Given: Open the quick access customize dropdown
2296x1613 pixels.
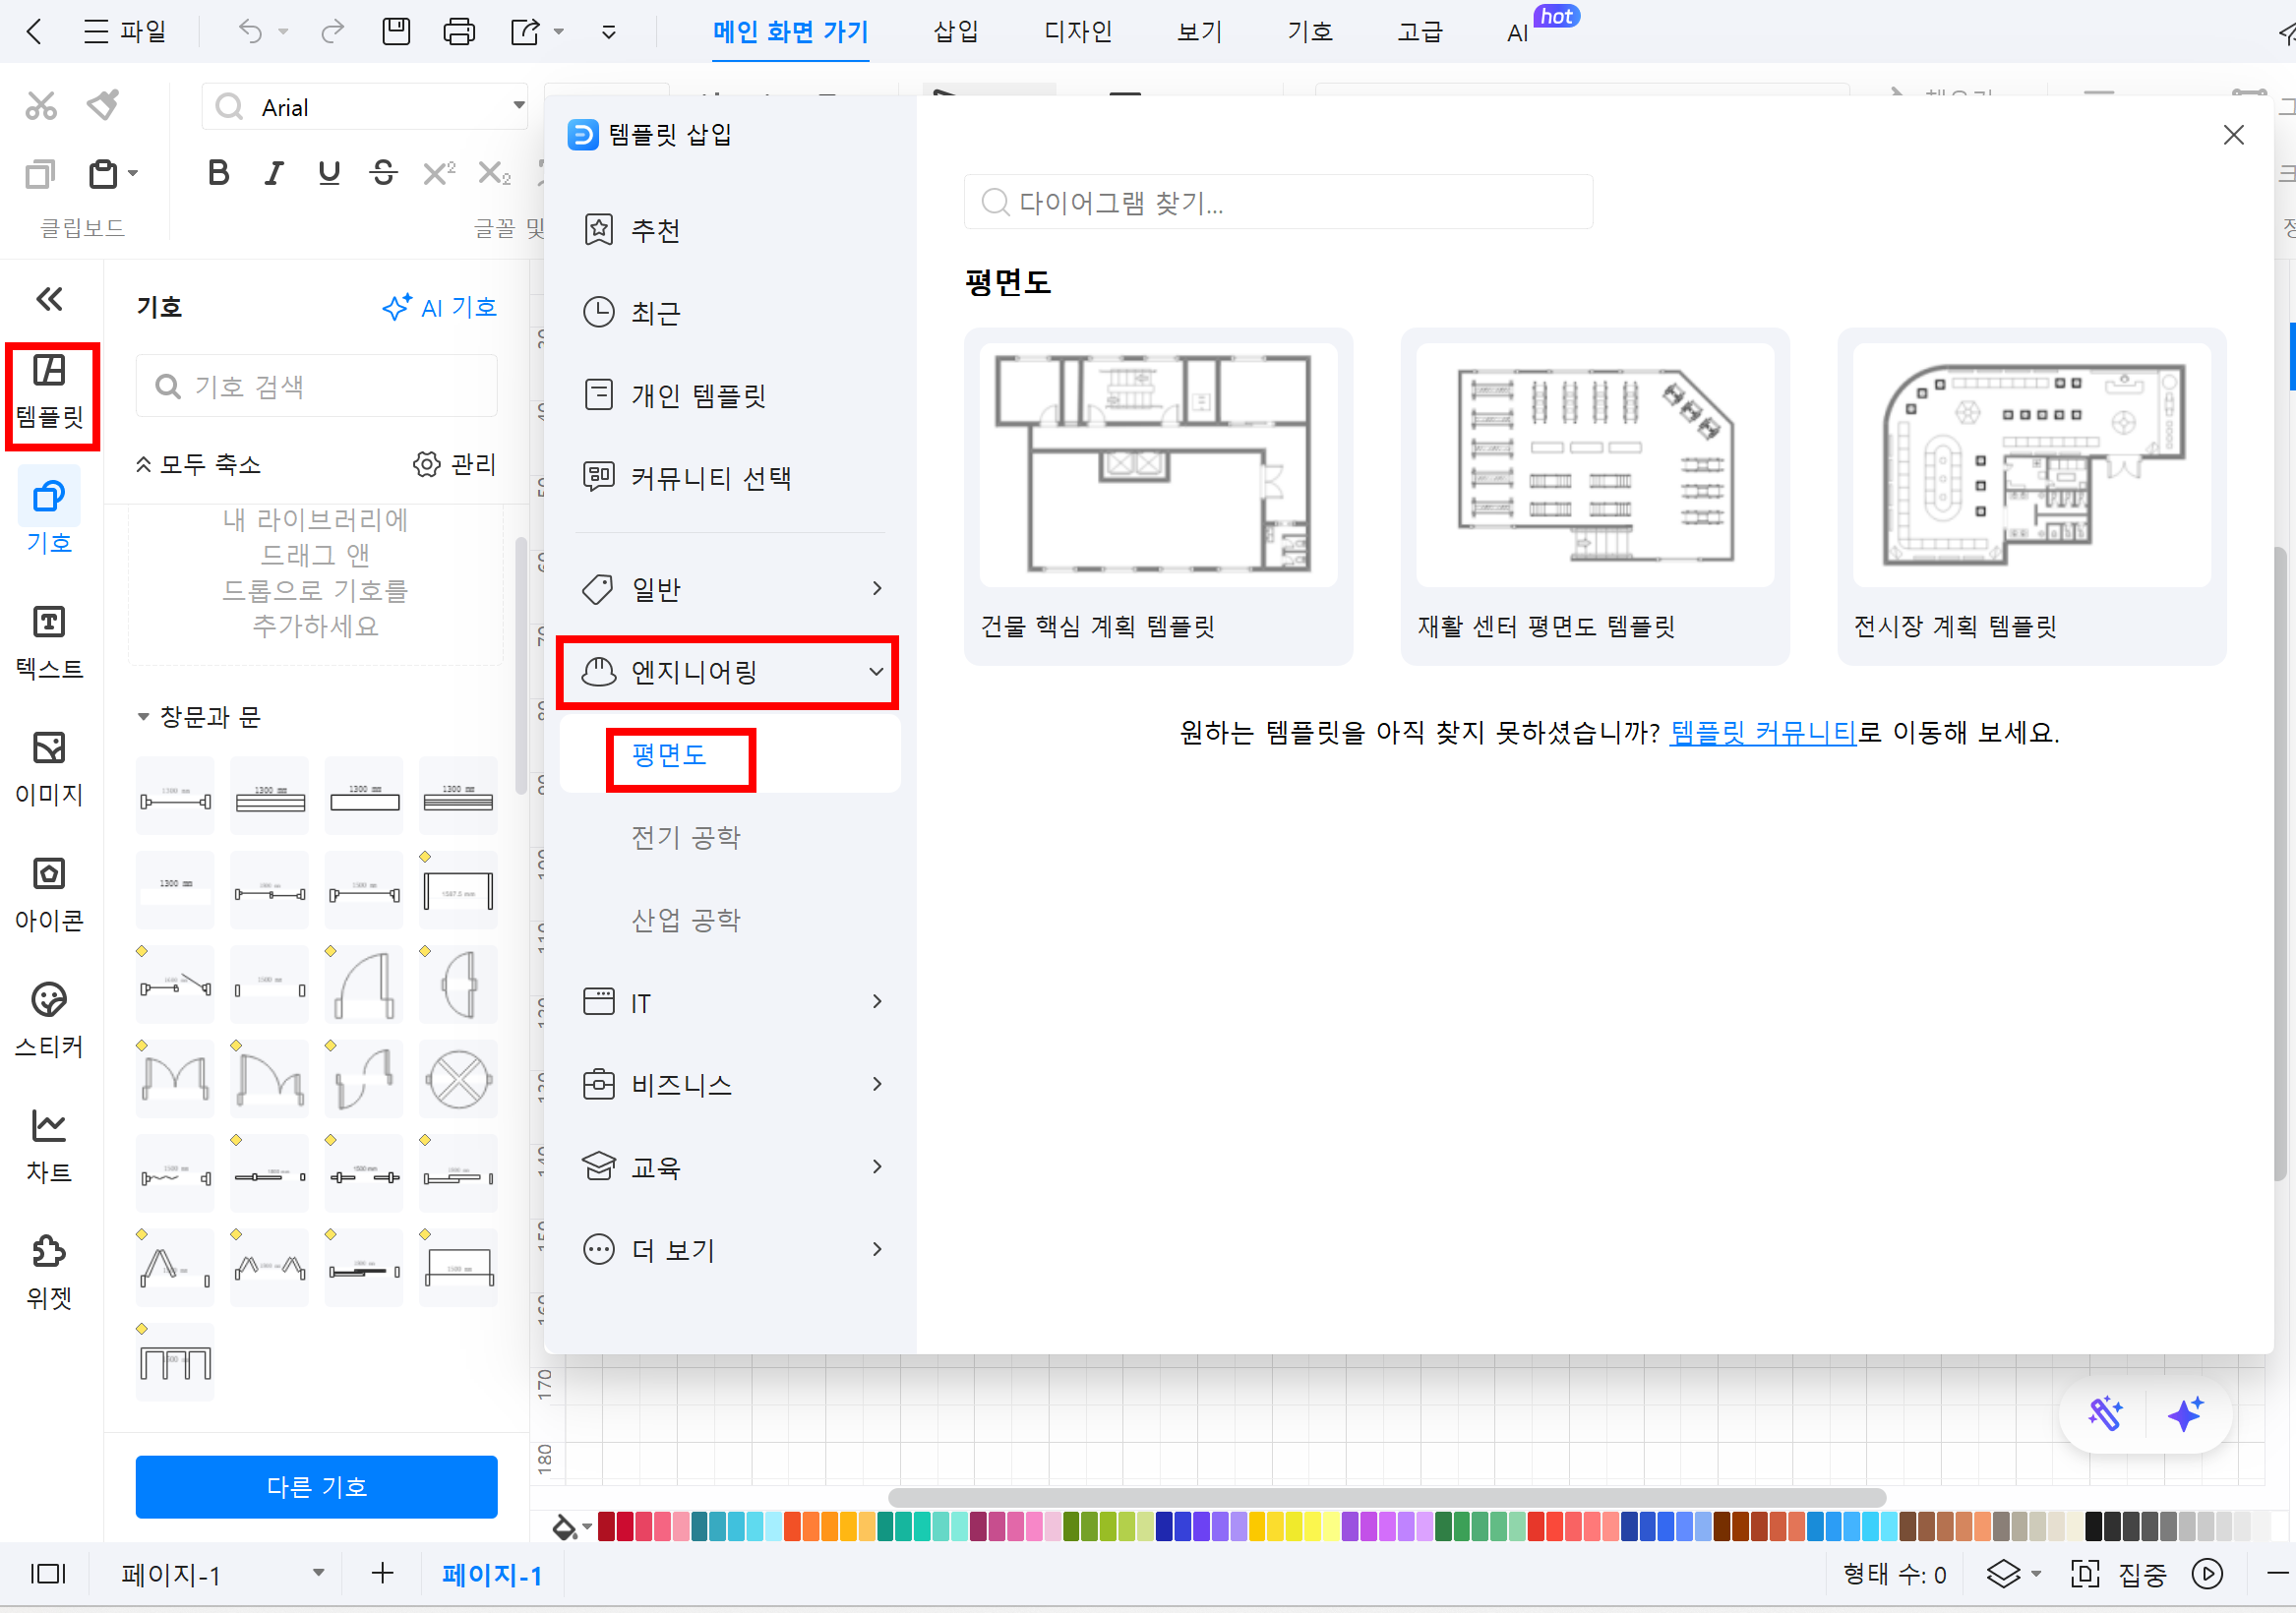Looking at the screenshot, I should click(608, 32).
